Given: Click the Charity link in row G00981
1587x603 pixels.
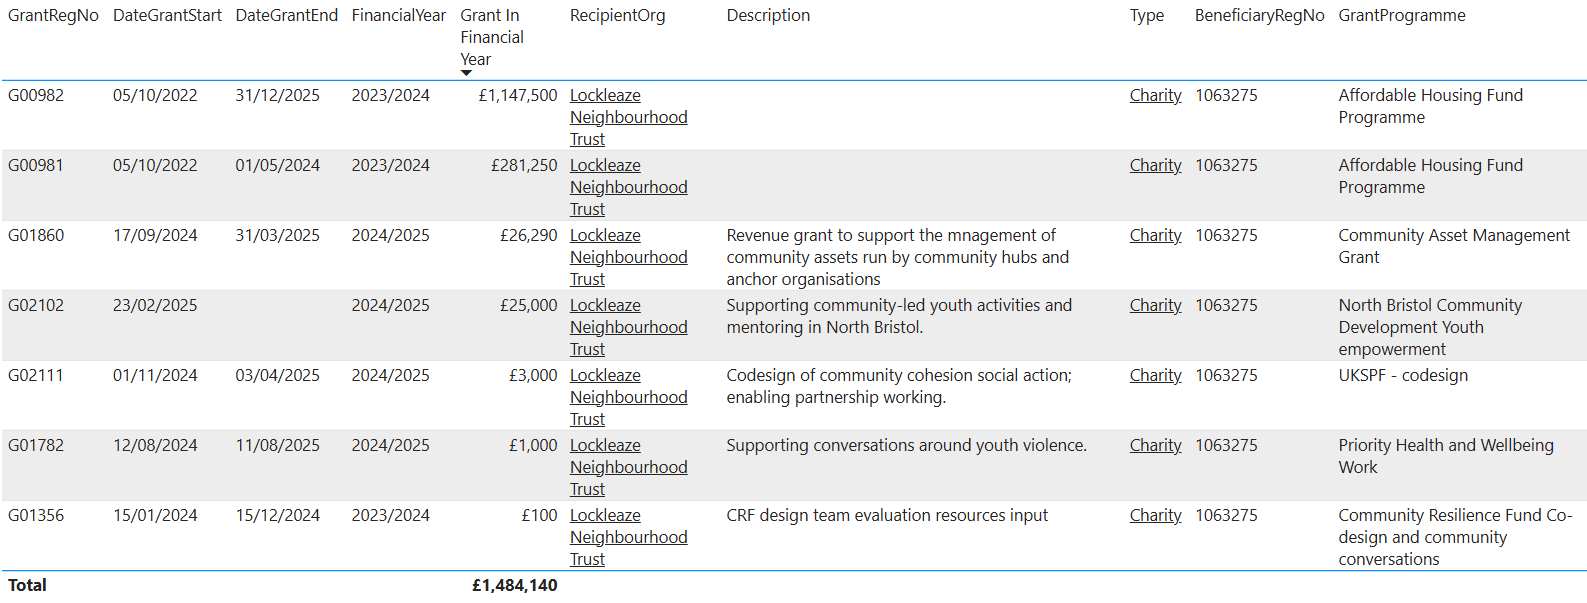Looking at the screenshot, I should coord(1155,166).
